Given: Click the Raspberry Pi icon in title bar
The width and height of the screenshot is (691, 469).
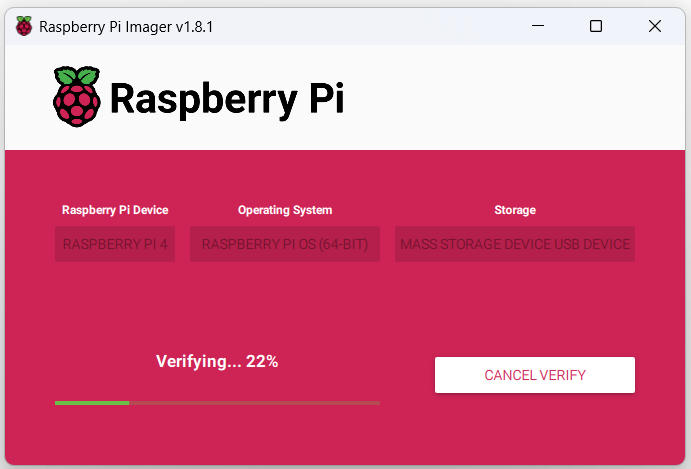Looking at the screenshot, I should (24, 26).
